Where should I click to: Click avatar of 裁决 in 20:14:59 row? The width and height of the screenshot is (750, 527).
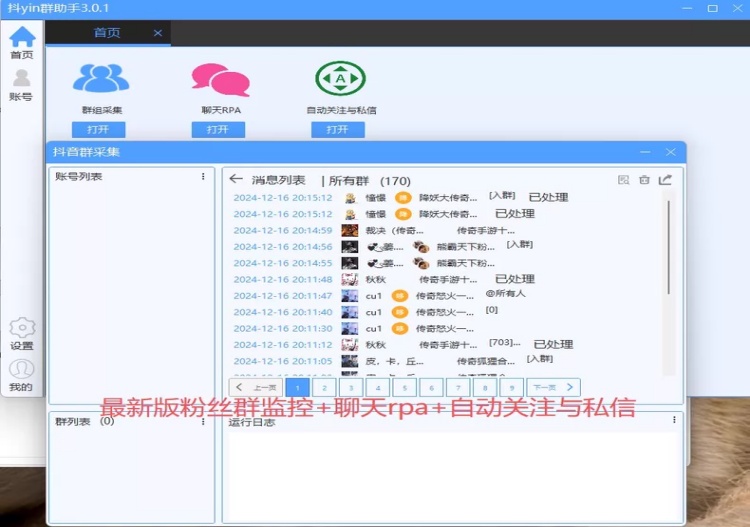pos(350,231)
